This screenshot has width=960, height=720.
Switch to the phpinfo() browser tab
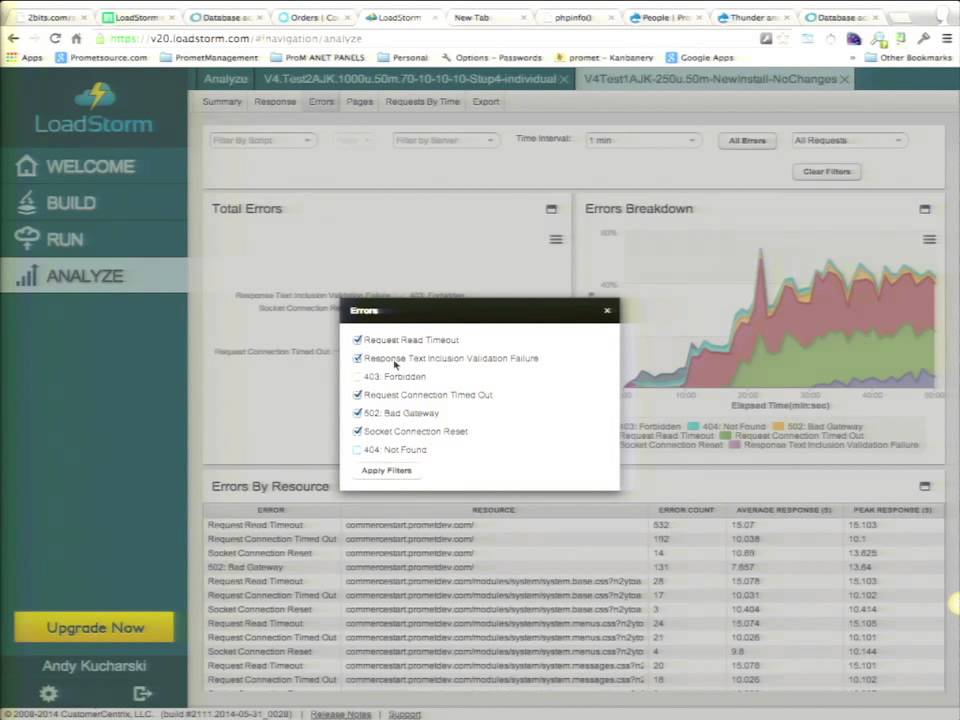[x=573, y=18]
